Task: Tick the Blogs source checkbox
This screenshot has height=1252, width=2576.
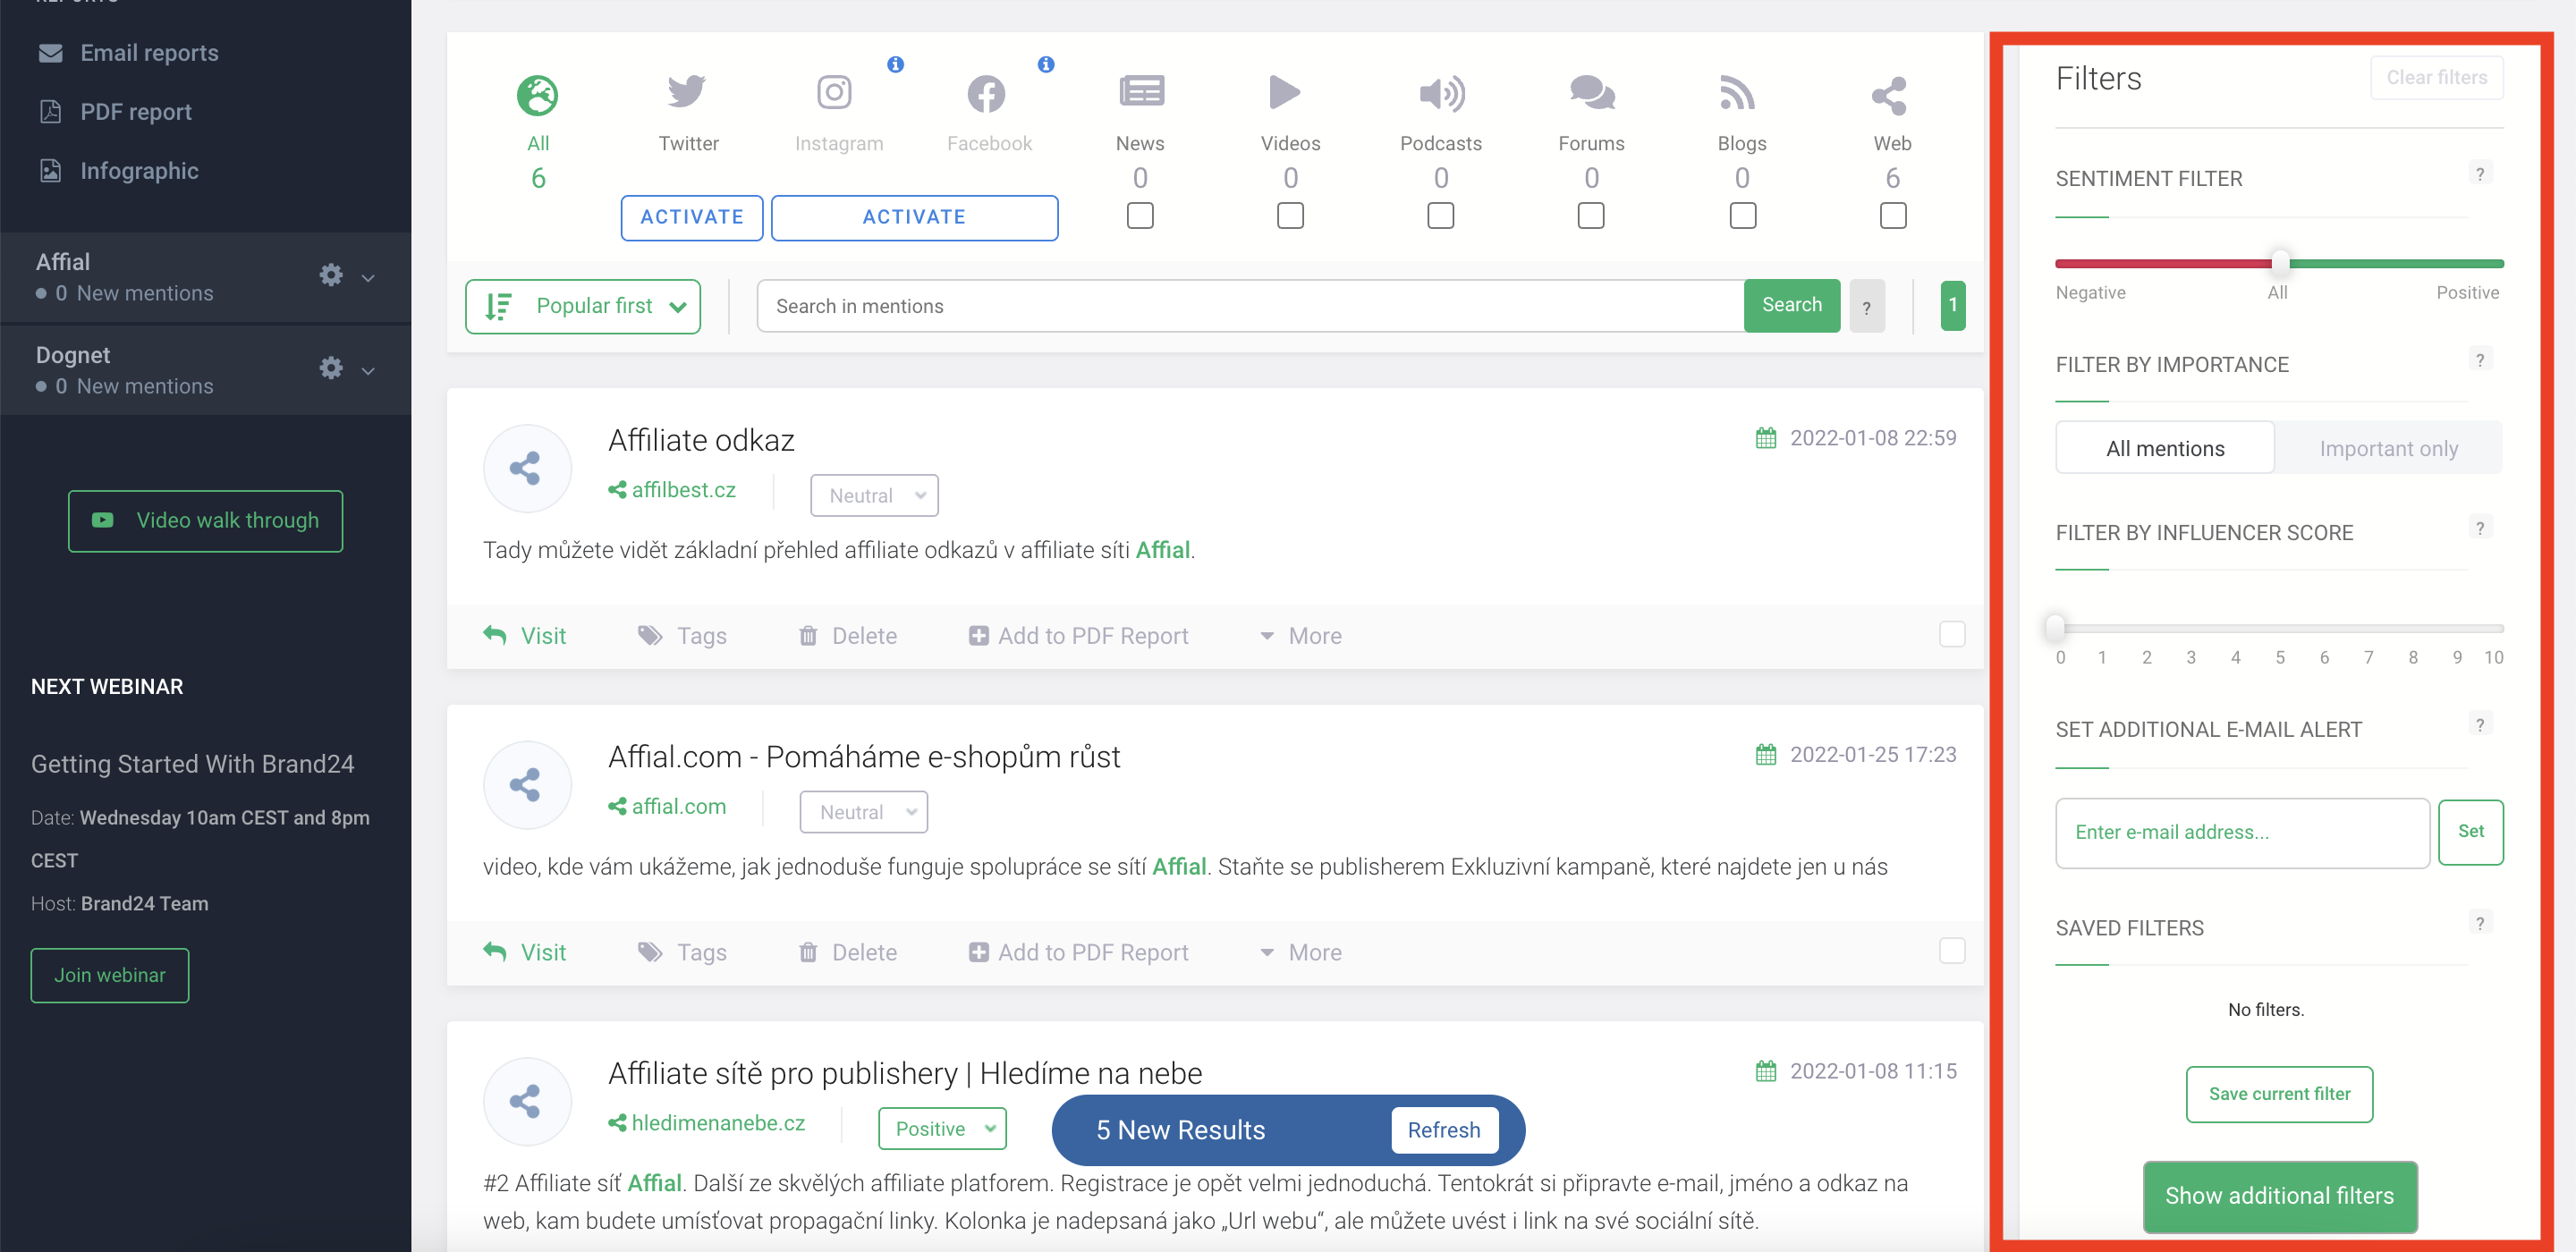Action: pos(1742,216)
